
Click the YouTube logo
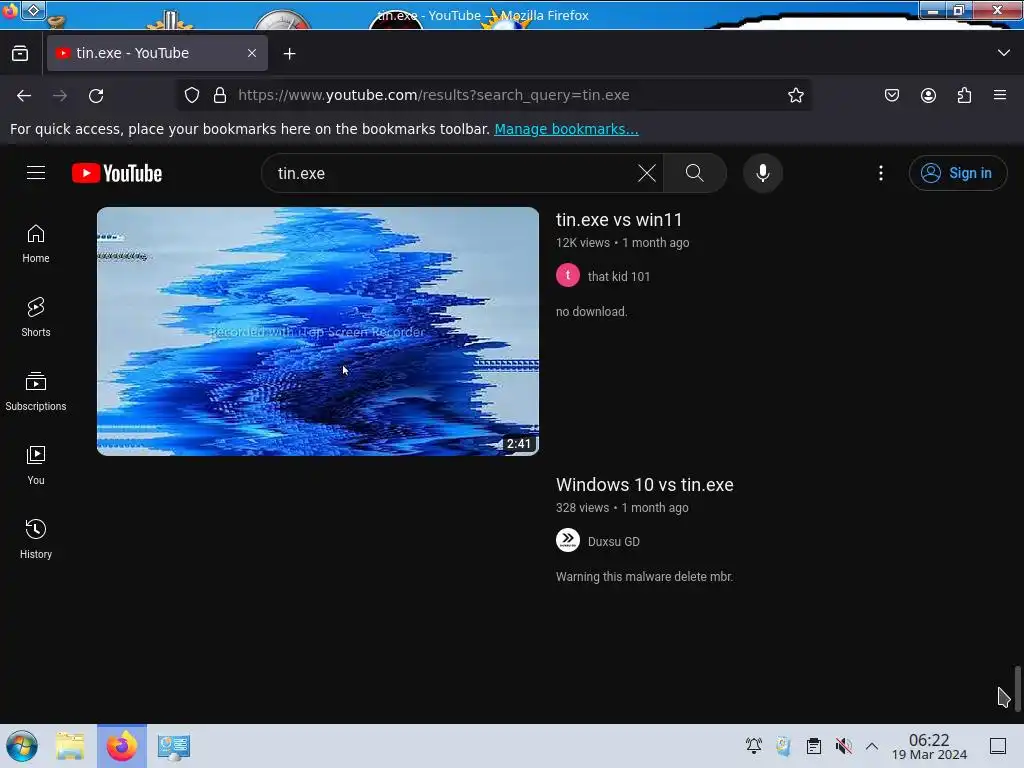pos(117,173)
